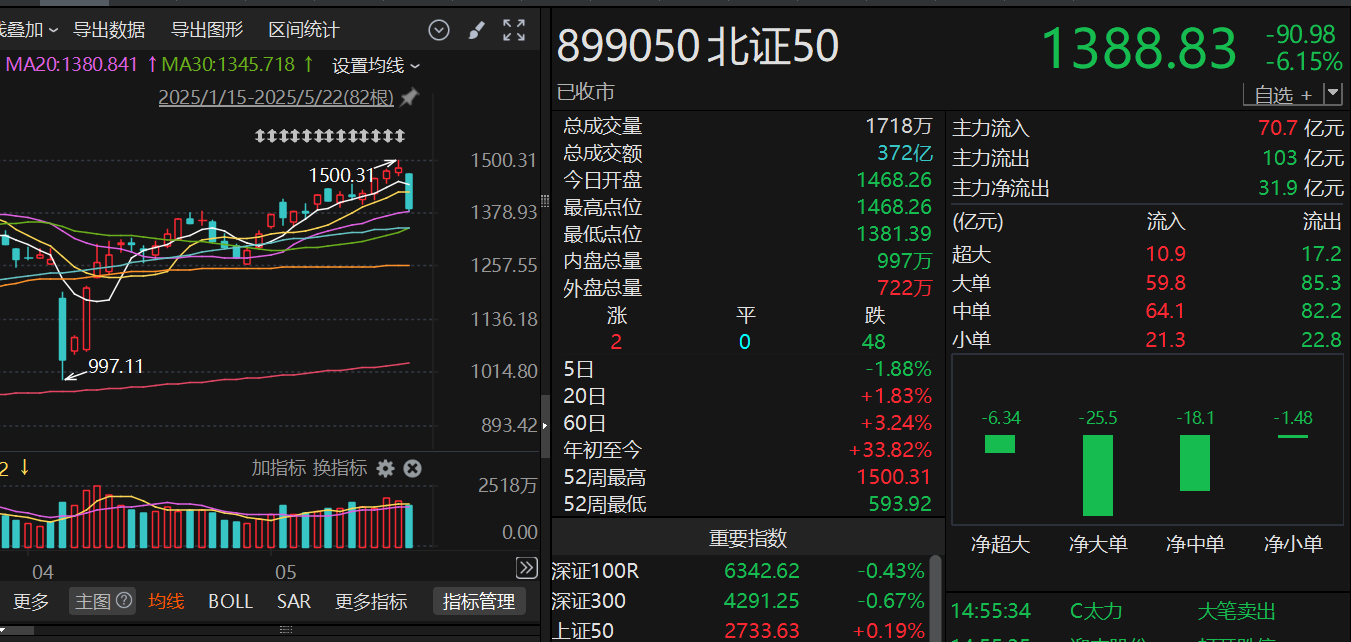Open volume indicator settings gear icon

pos(386,468)
